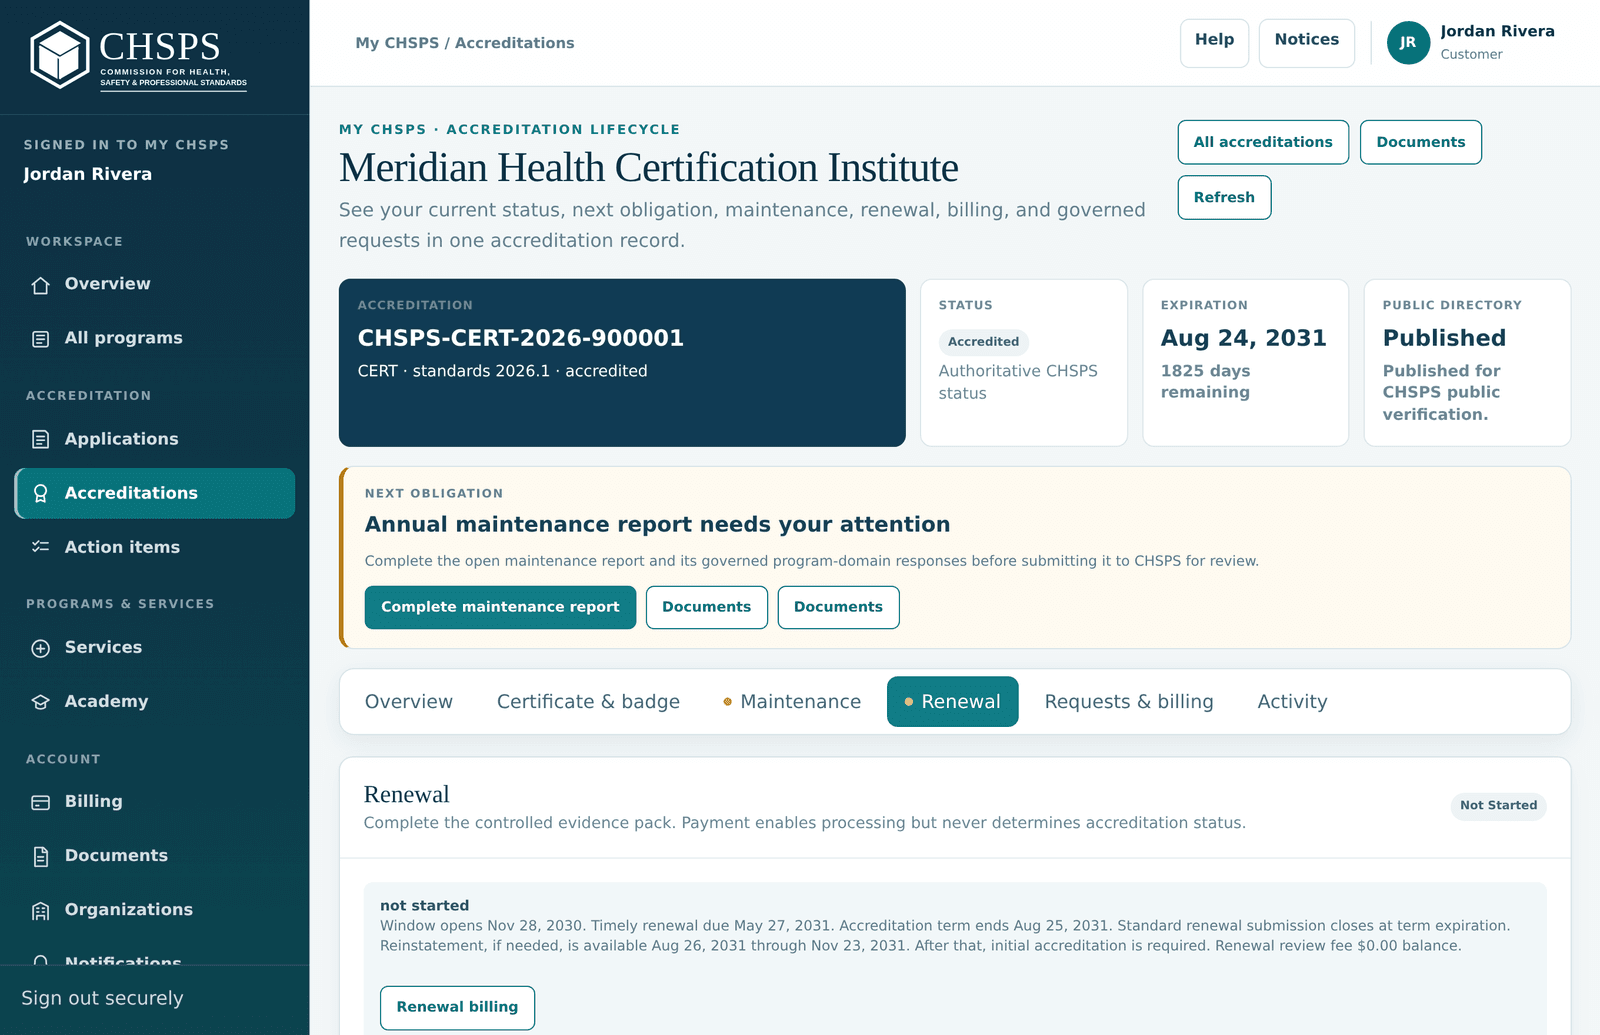The width and height of the screenshot is (1600, 1035).
Task: Open the Overview tab of the accreditation
Action: 409,702
